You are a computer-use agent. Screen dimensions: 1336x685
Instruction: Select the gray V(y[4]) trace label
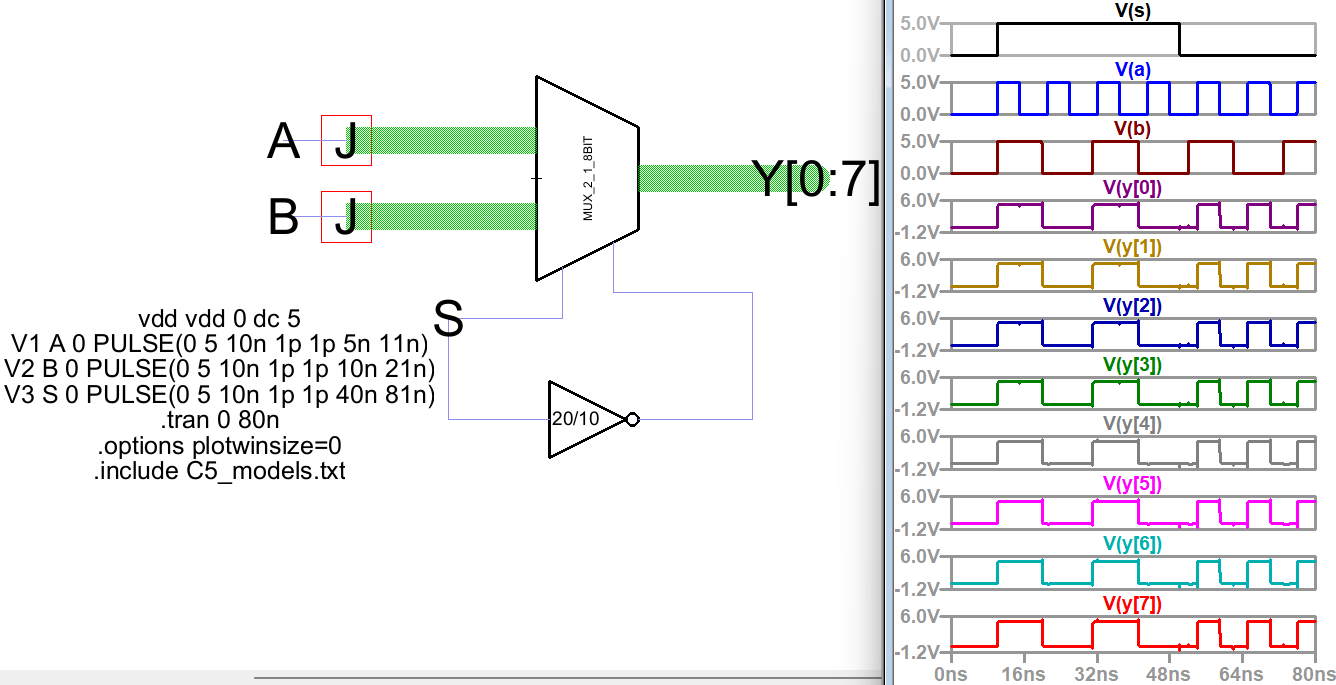click(1132, 423)
